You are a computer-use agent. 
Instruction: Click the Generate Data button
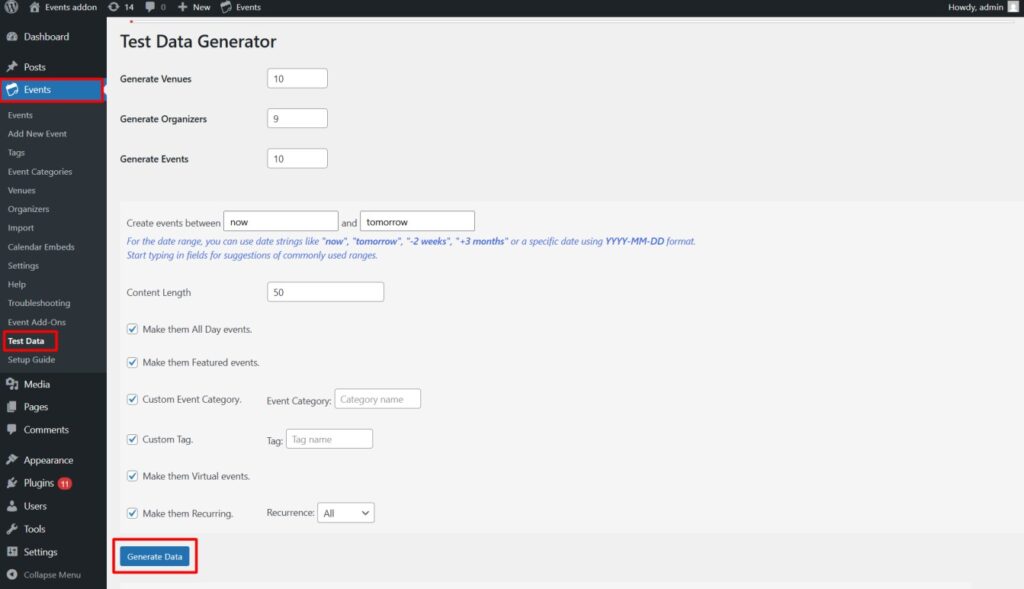tap(155, 556)
